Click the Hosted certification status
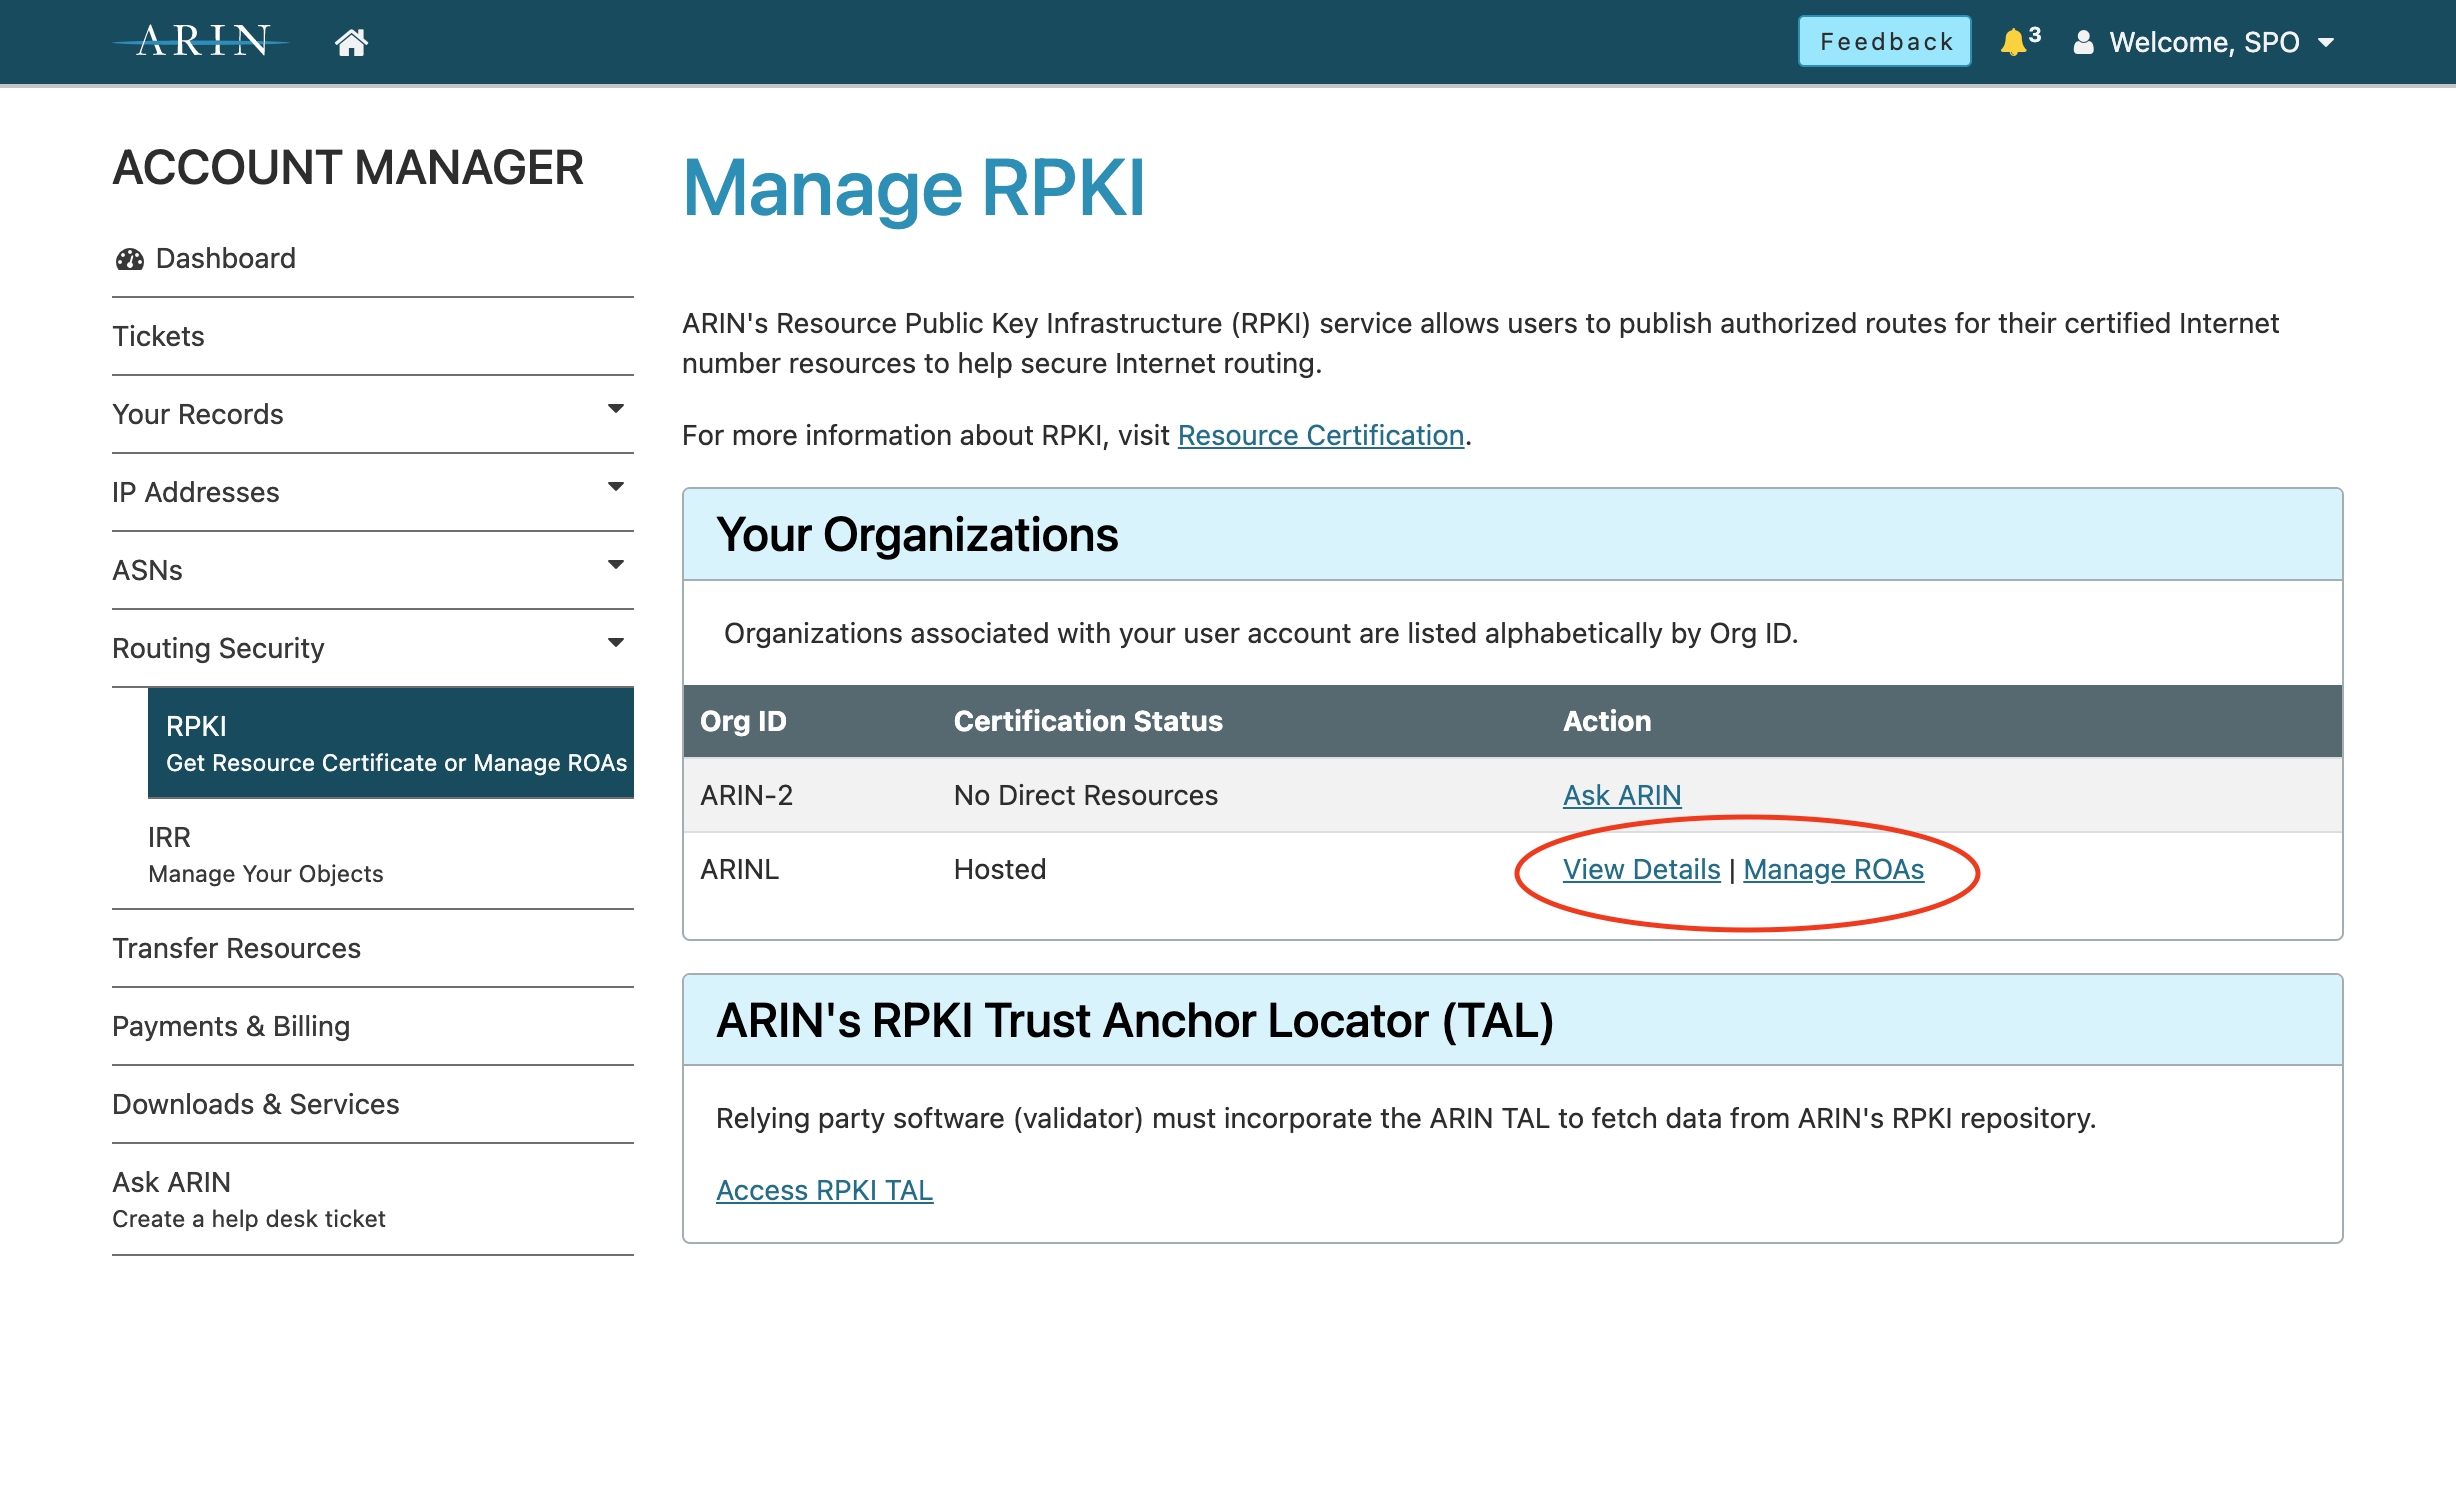 1000,869
